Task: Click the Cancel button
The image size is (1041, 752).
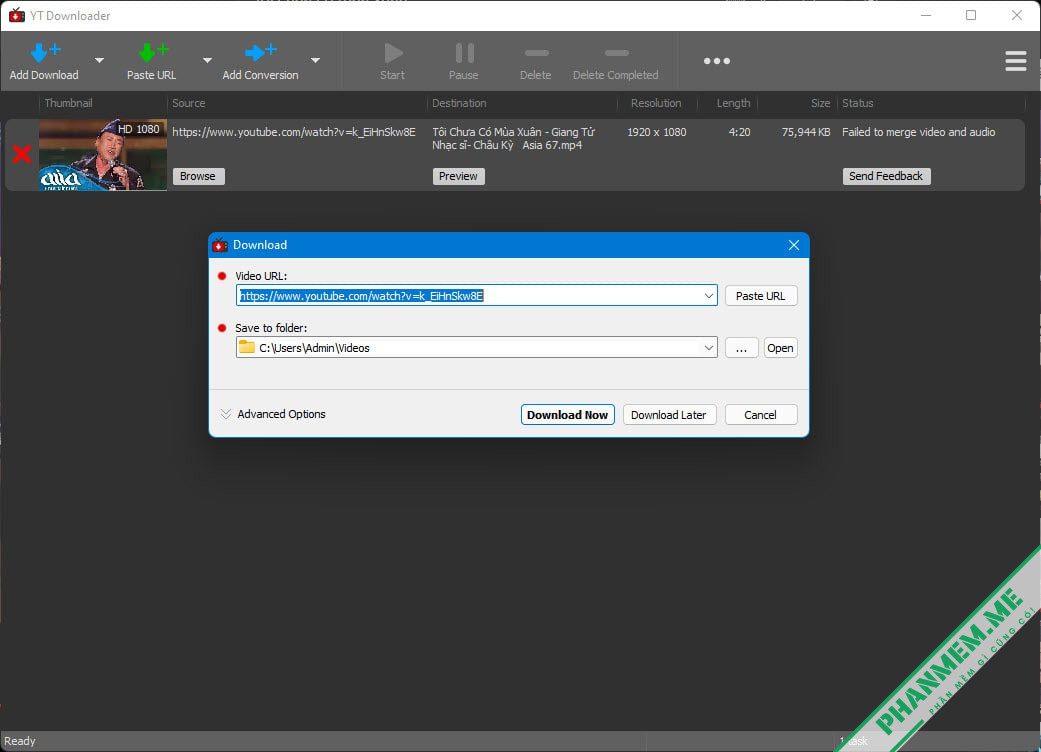Action: pos(761,415)
